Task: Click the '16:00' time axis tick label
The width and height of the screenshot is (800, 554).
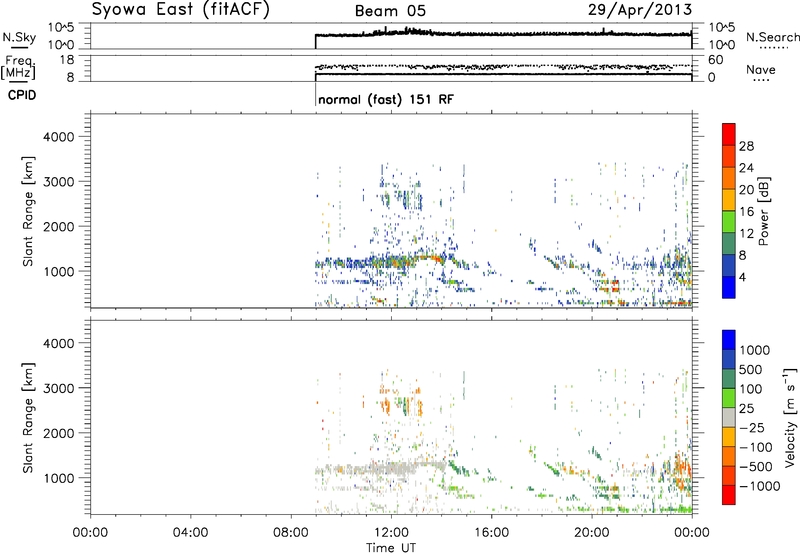Action: pos(491,533)
